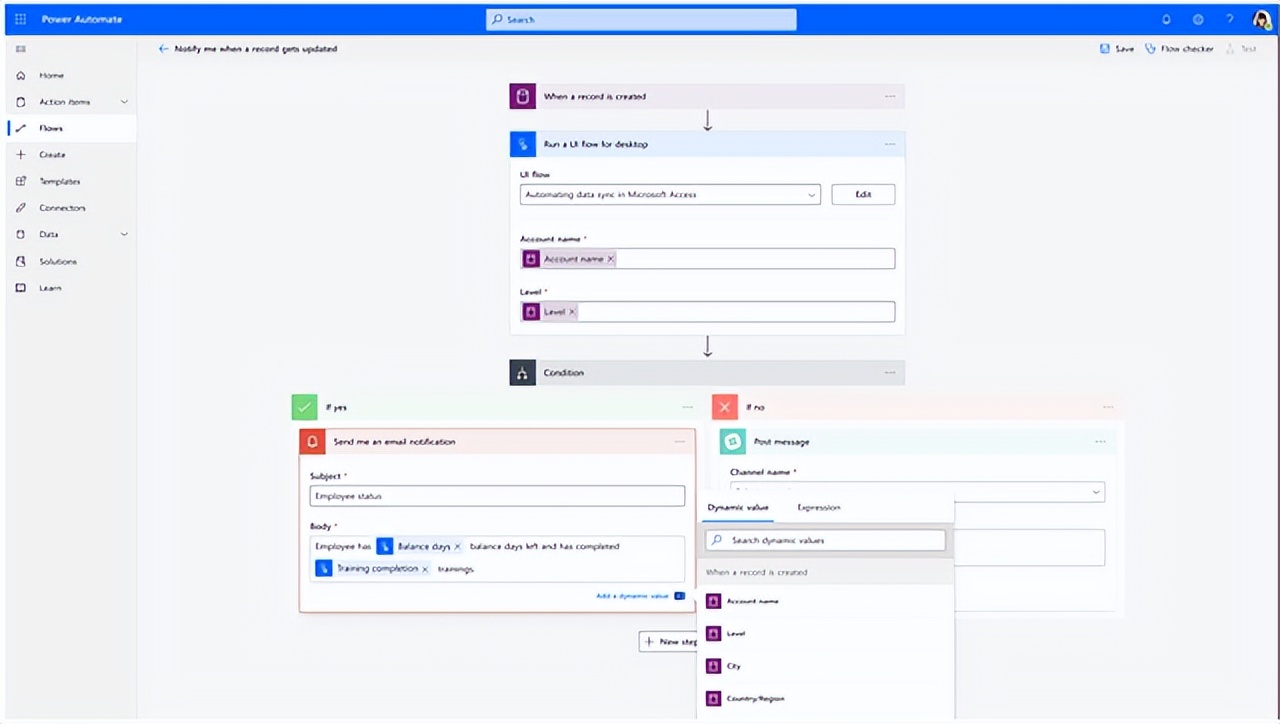This screenshot has width=1280, height=724.
Task: Click Add a dynamic value link
Action: 632,596
